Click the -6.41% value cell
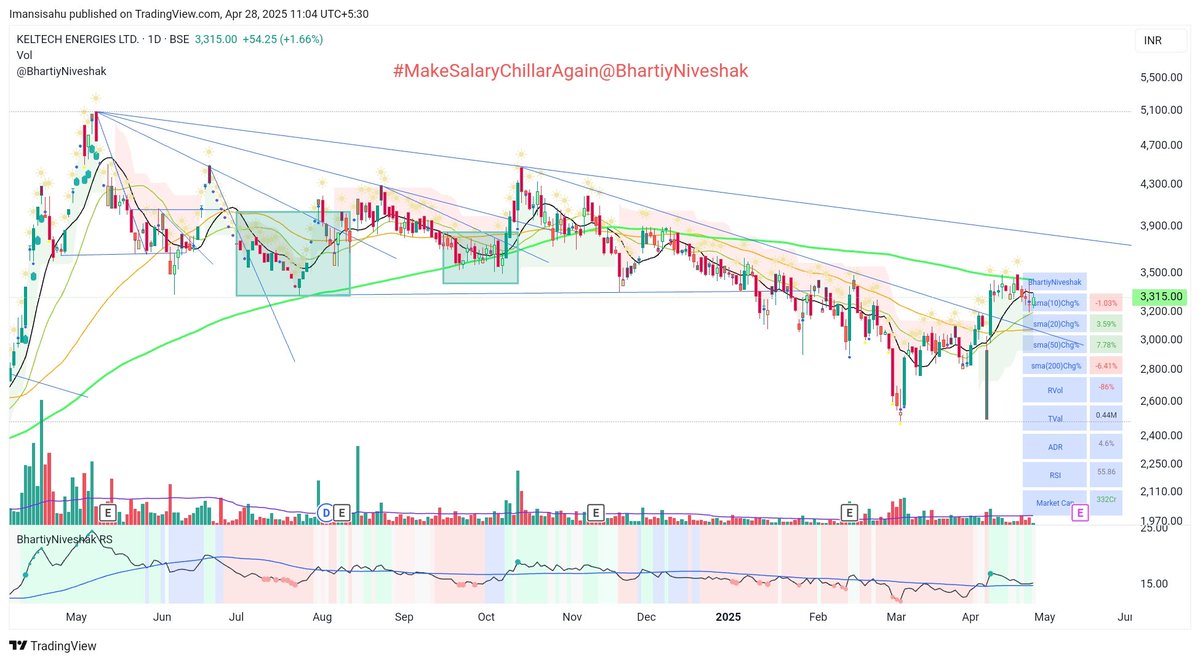The image size is (1200, 662). pos(1106,366)
